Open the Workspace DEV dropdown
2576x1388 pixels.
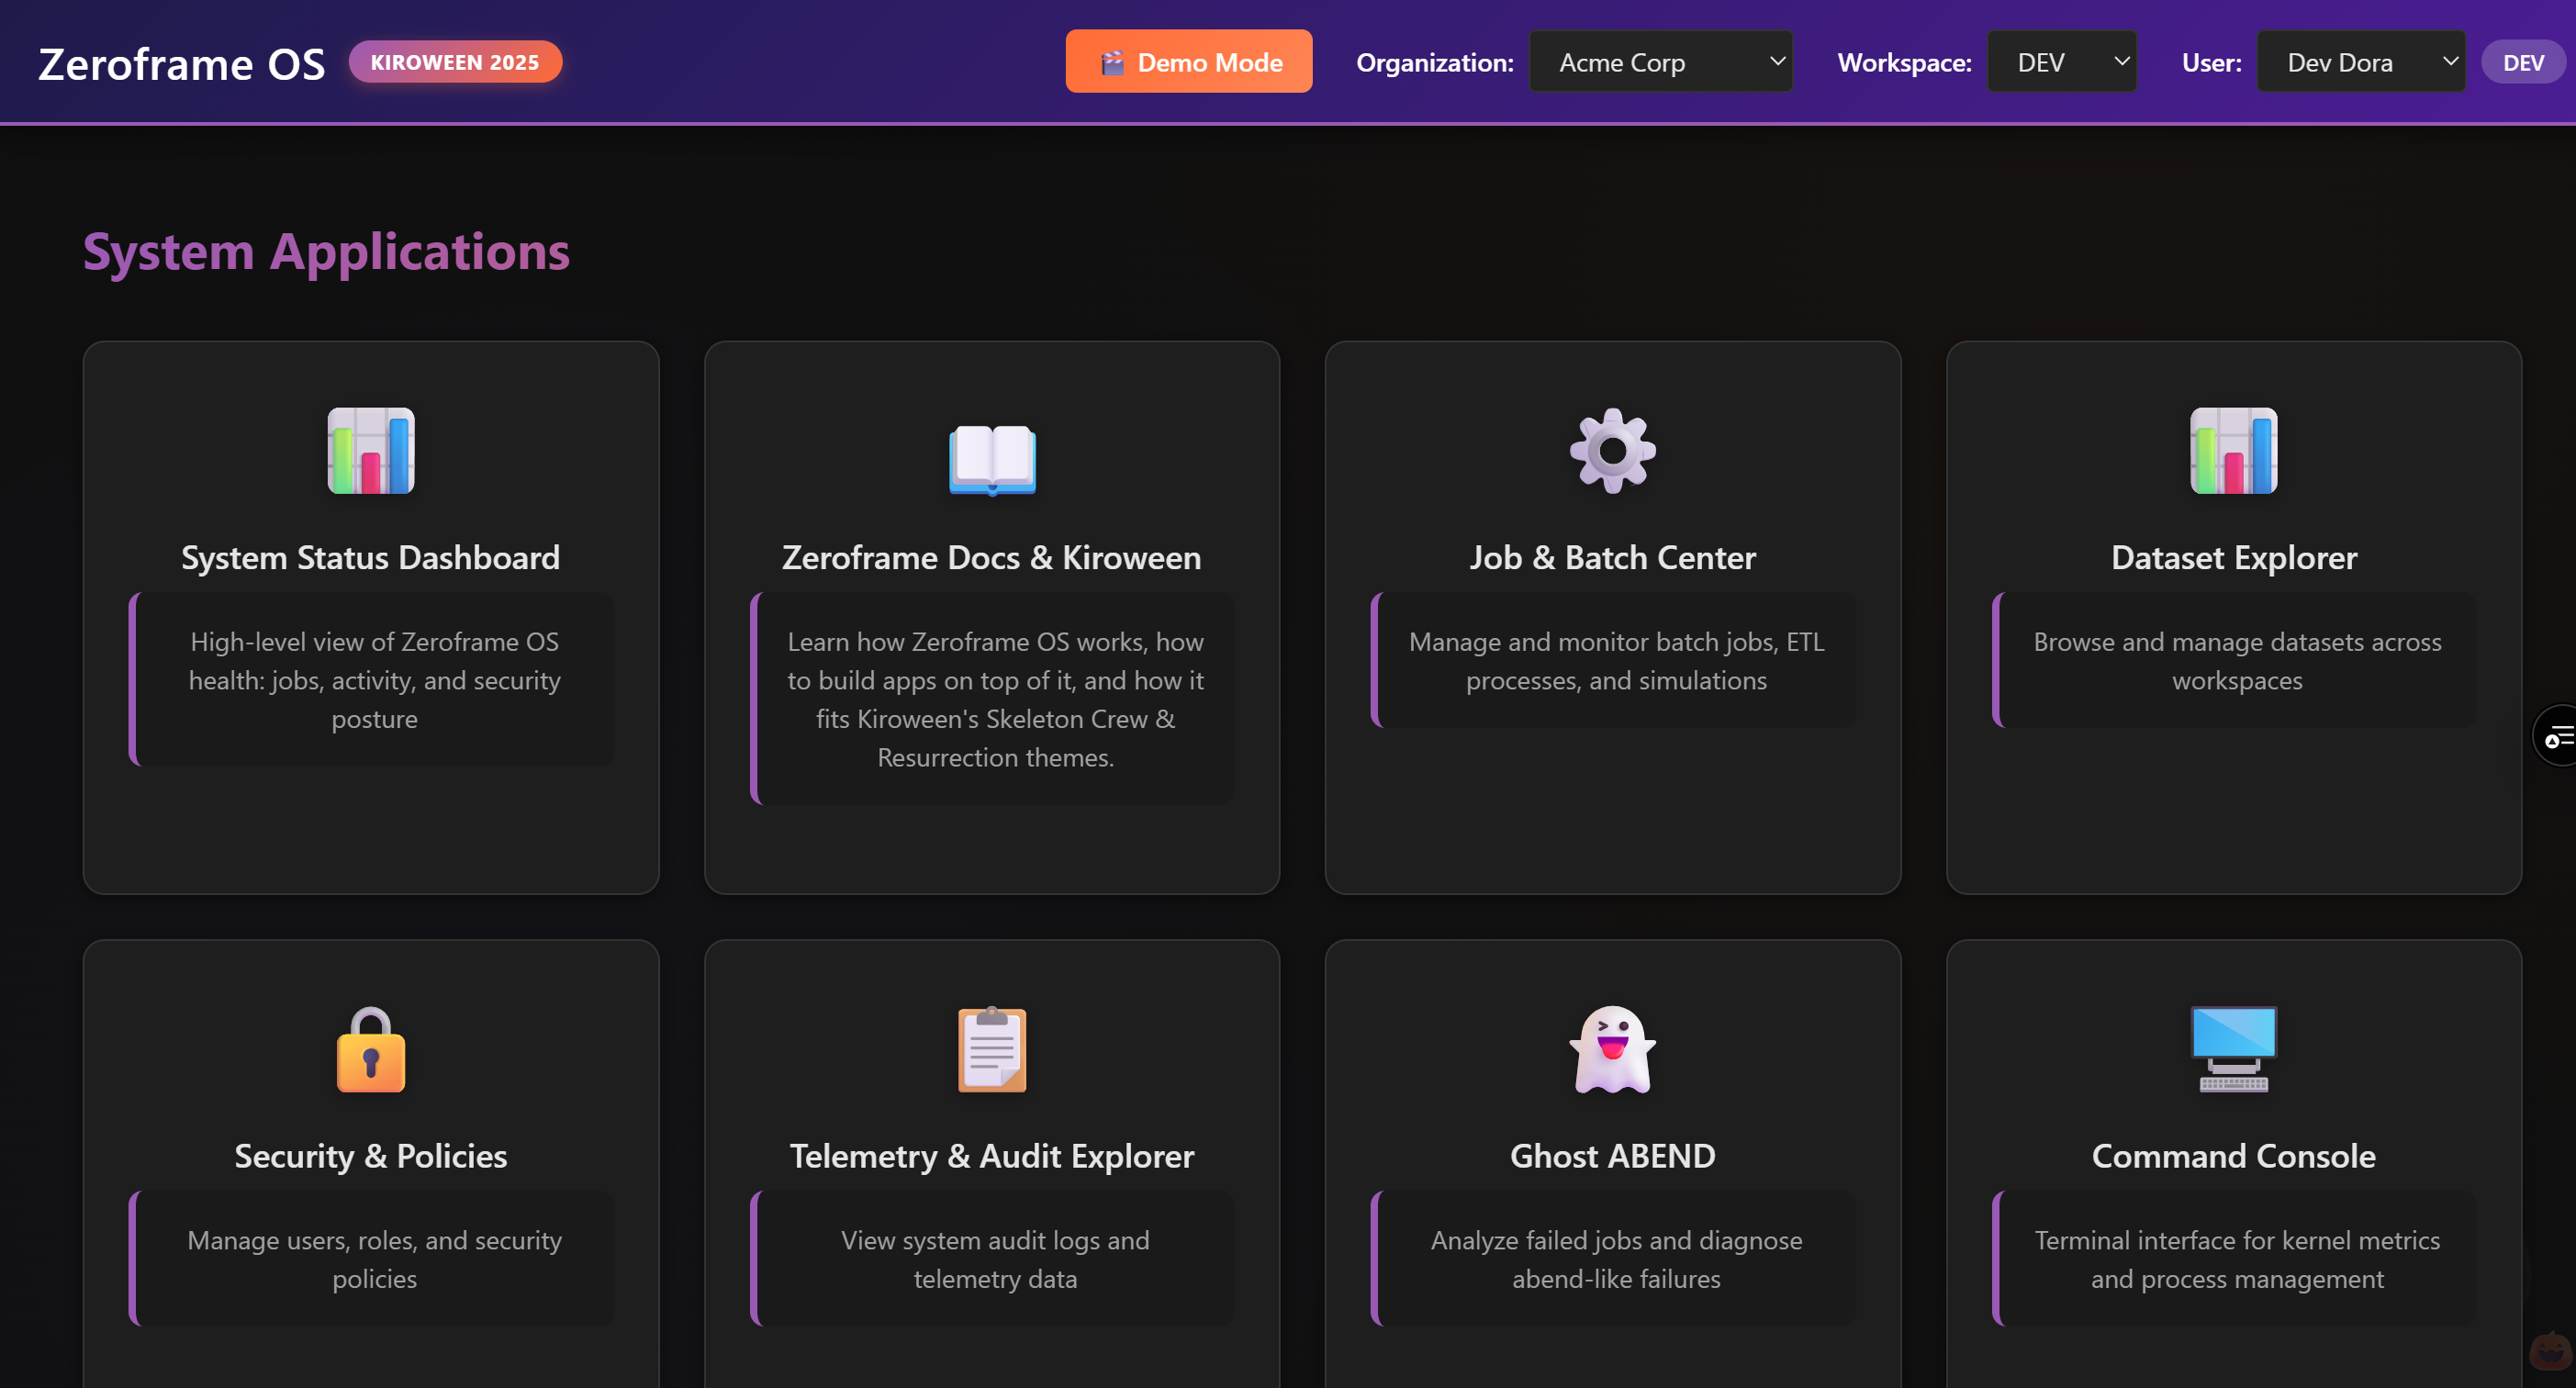[2061, 62]
